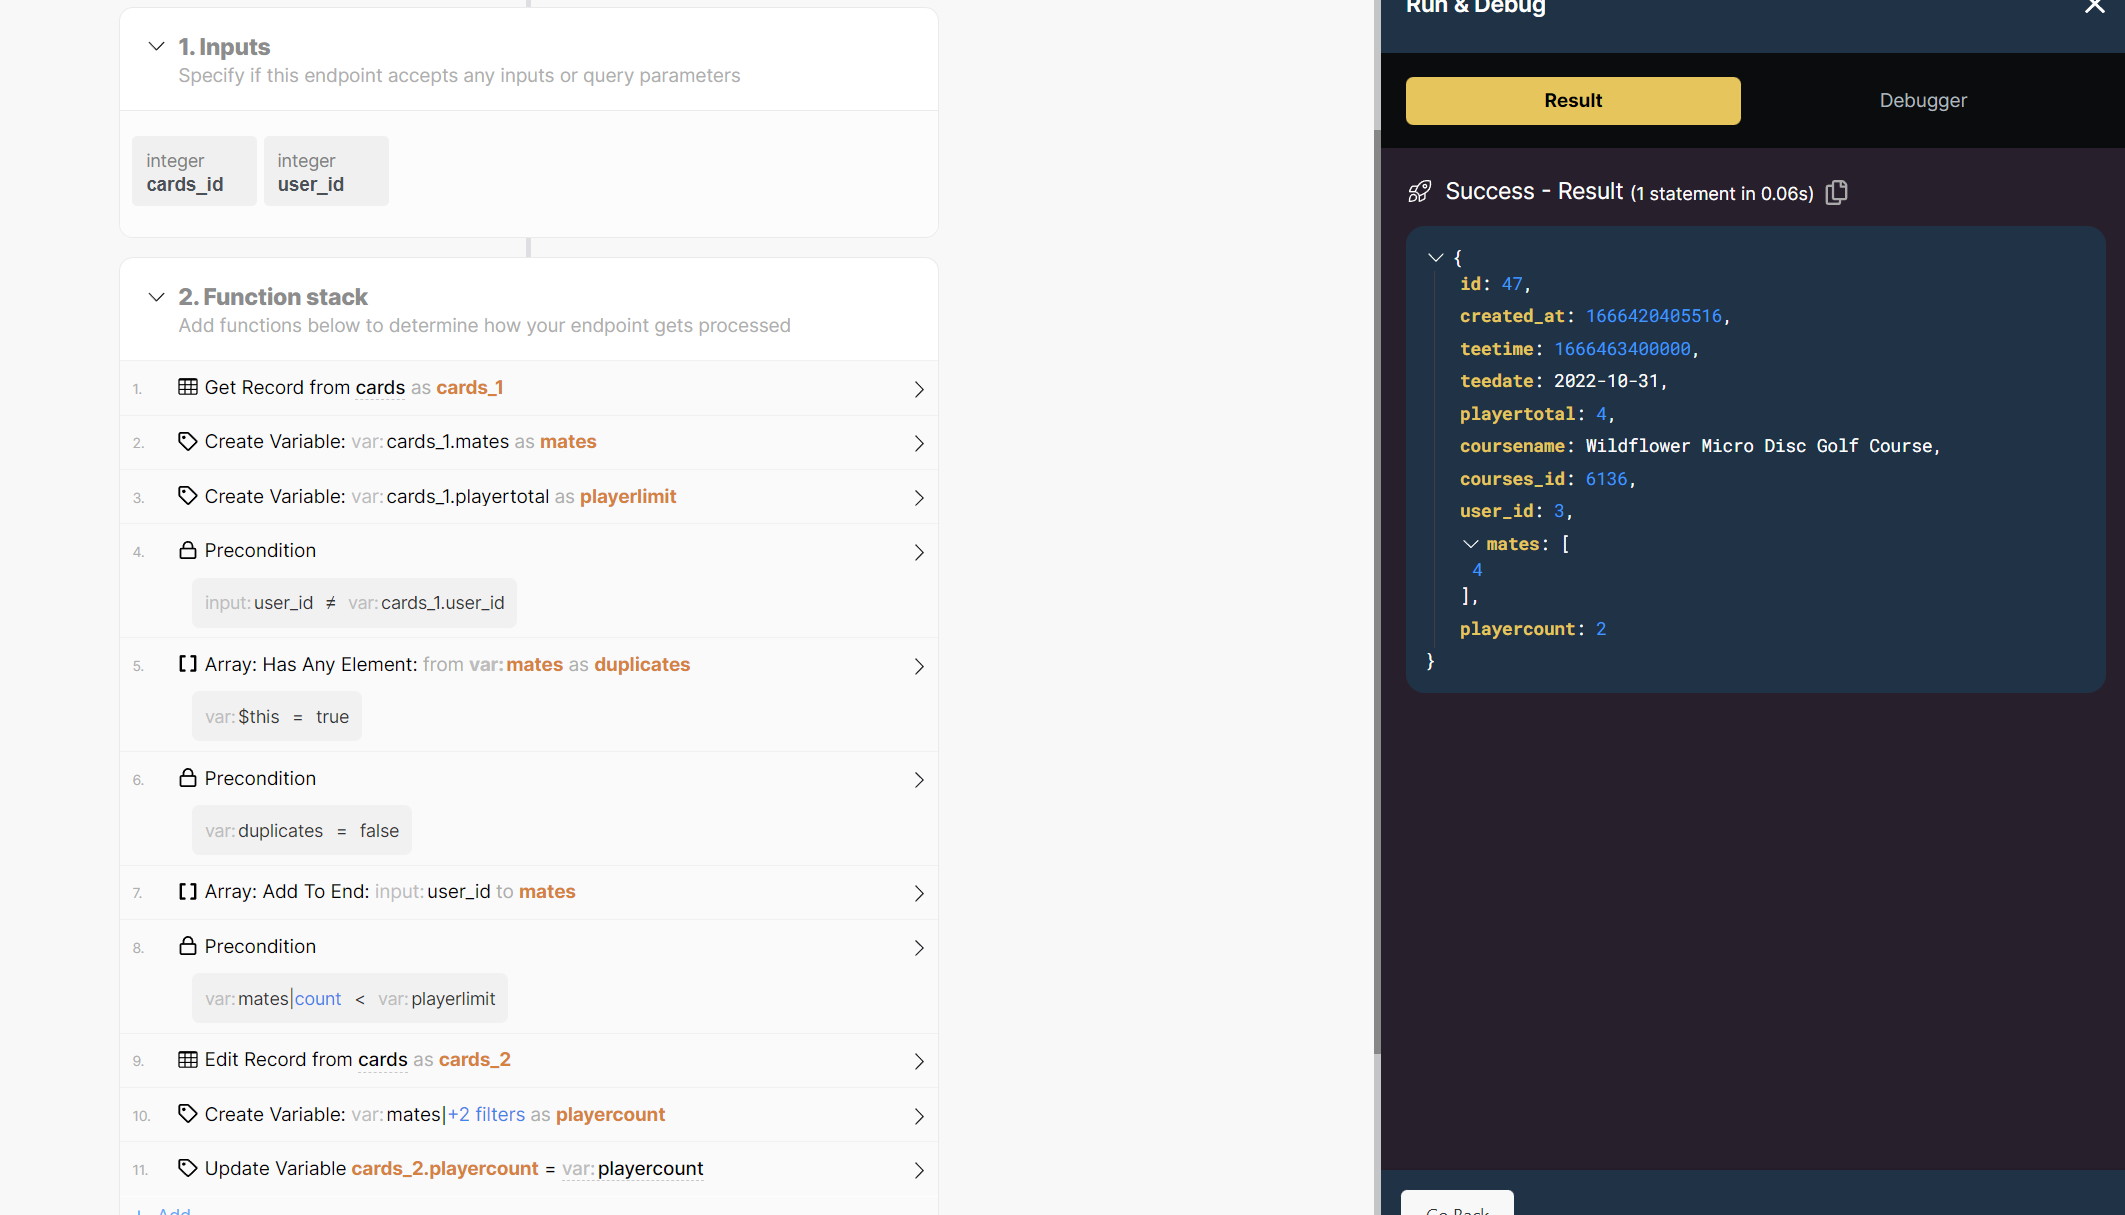Screen dimensions: 2125x1215
Task: Click the duplicates = false condition box
Action: coord(302,831)
